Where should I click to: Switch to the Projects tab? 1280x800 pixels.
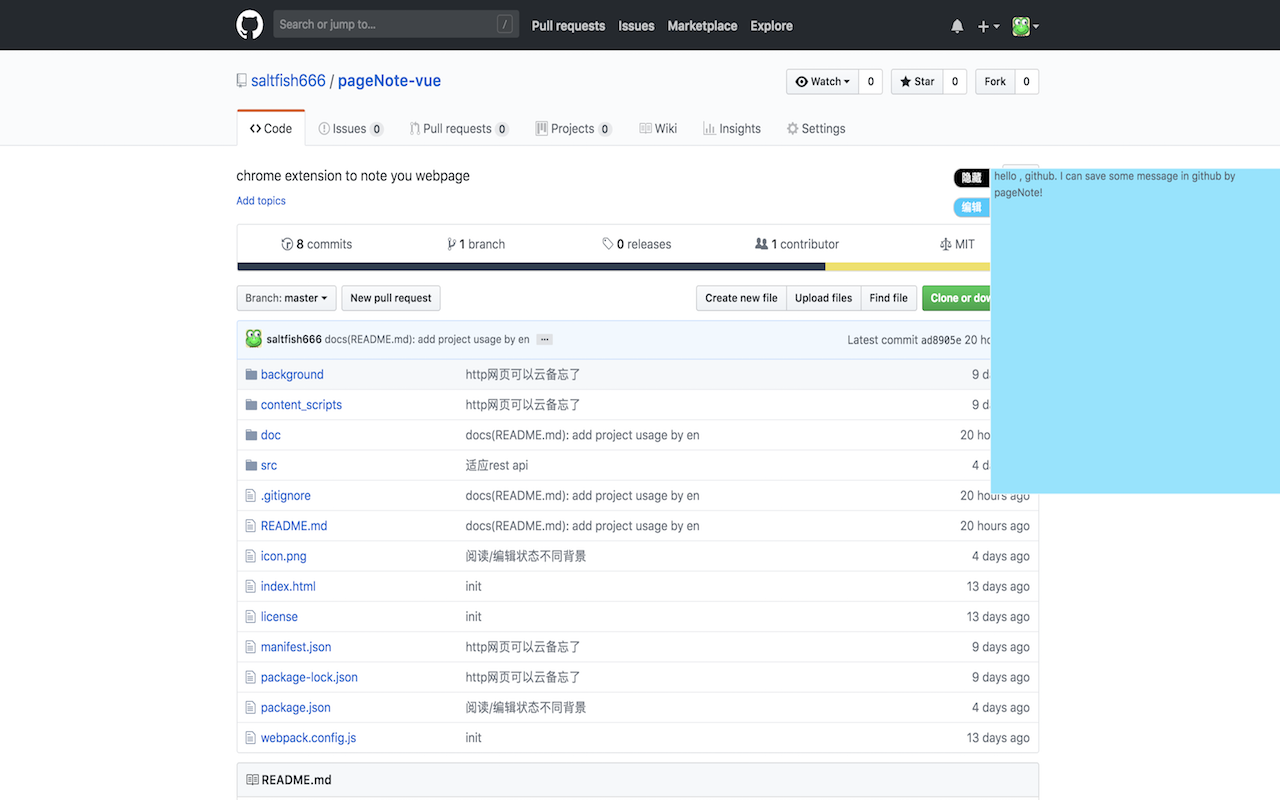point(574,129)
